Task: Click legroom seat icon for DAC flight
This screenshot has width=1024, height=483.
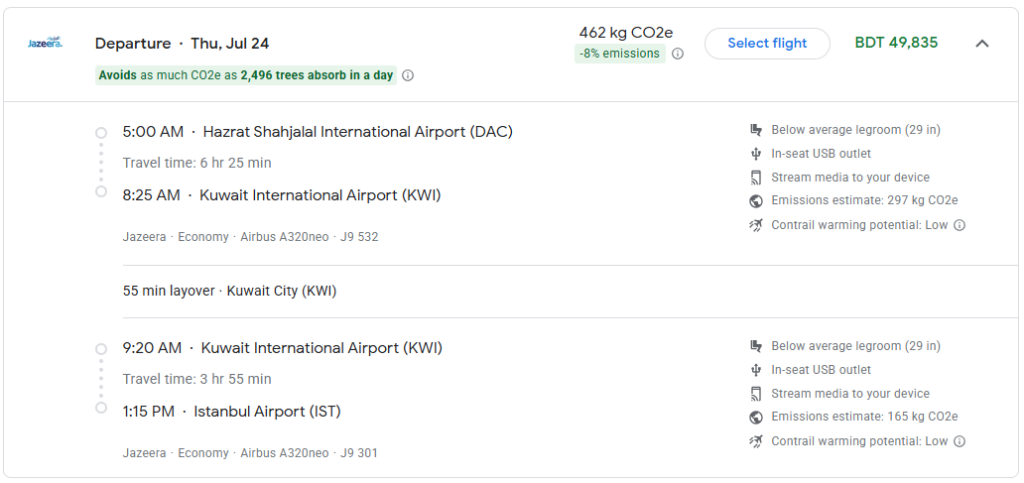Action: point(756,130)
